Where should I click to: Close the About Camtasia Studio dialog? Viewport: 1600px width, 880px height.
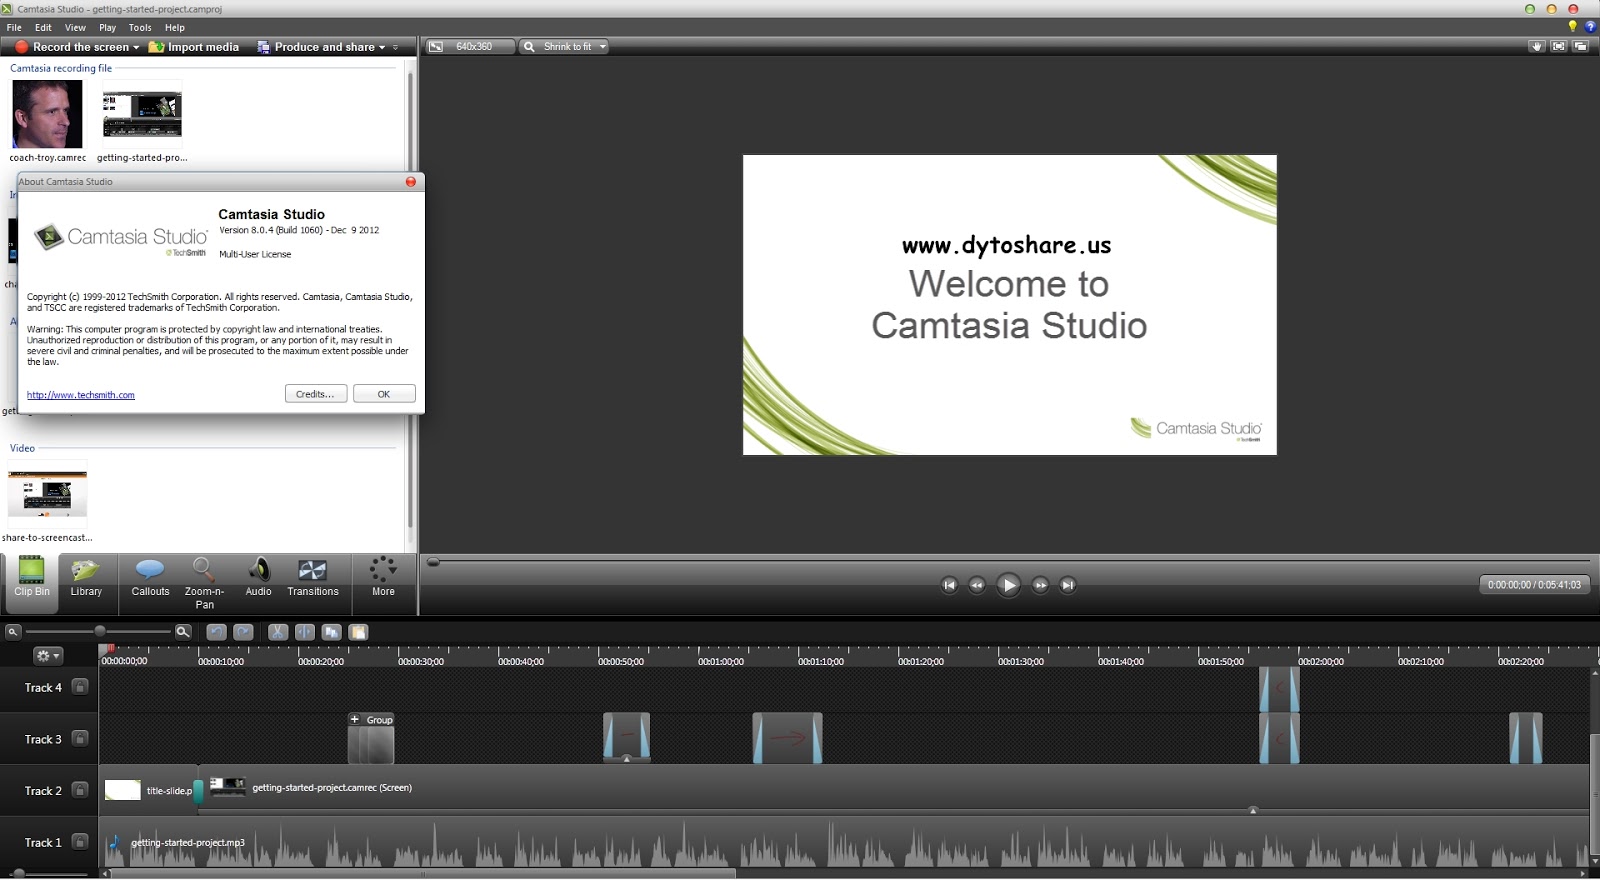click(x=410, y=182)
